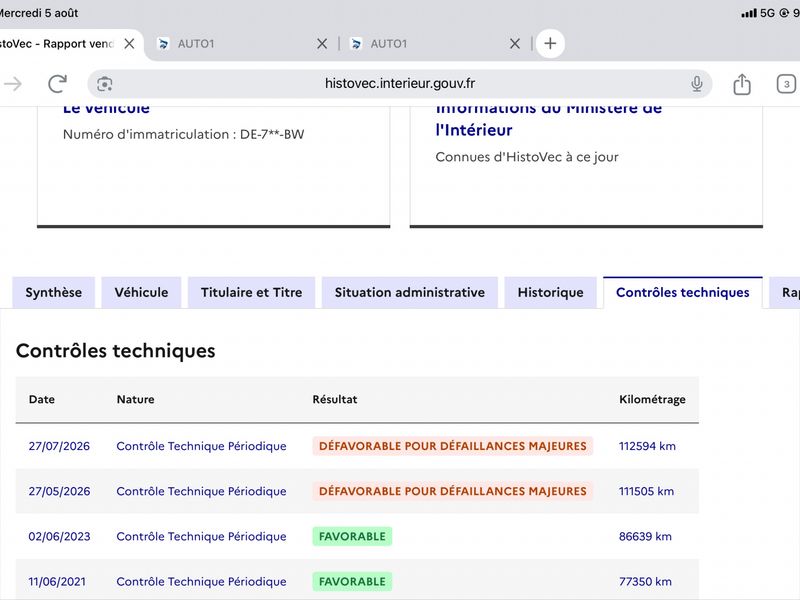Select the date 27/05/2026
Image resolution: width=800 pixels, height=600 pixels.
(x=59, y=491)
